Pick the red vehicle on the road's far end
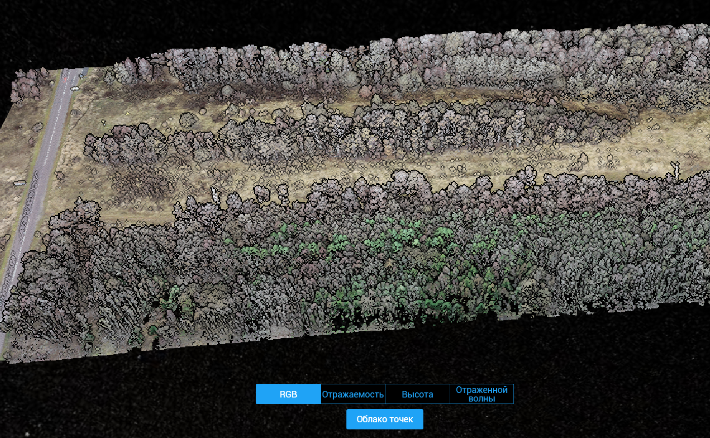 point(64,80)
